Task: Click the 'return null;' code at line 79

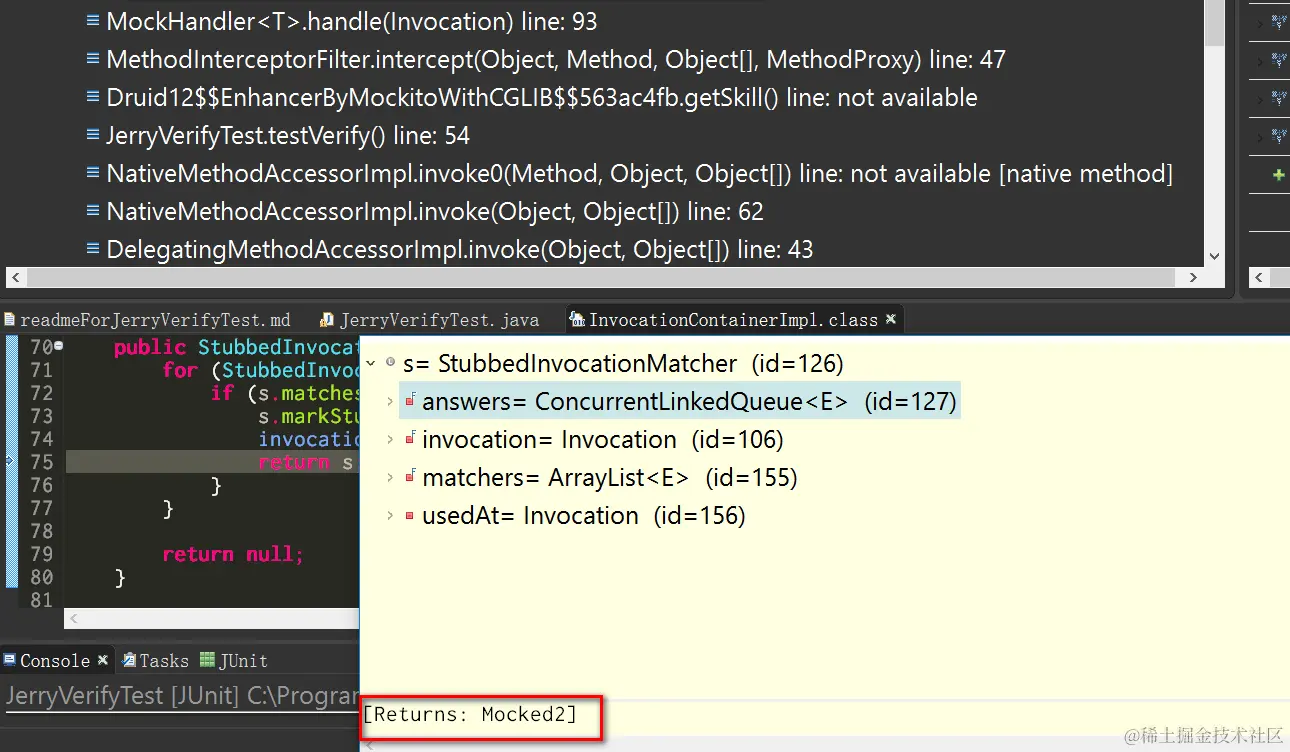Action: click(x=232, y=554)
